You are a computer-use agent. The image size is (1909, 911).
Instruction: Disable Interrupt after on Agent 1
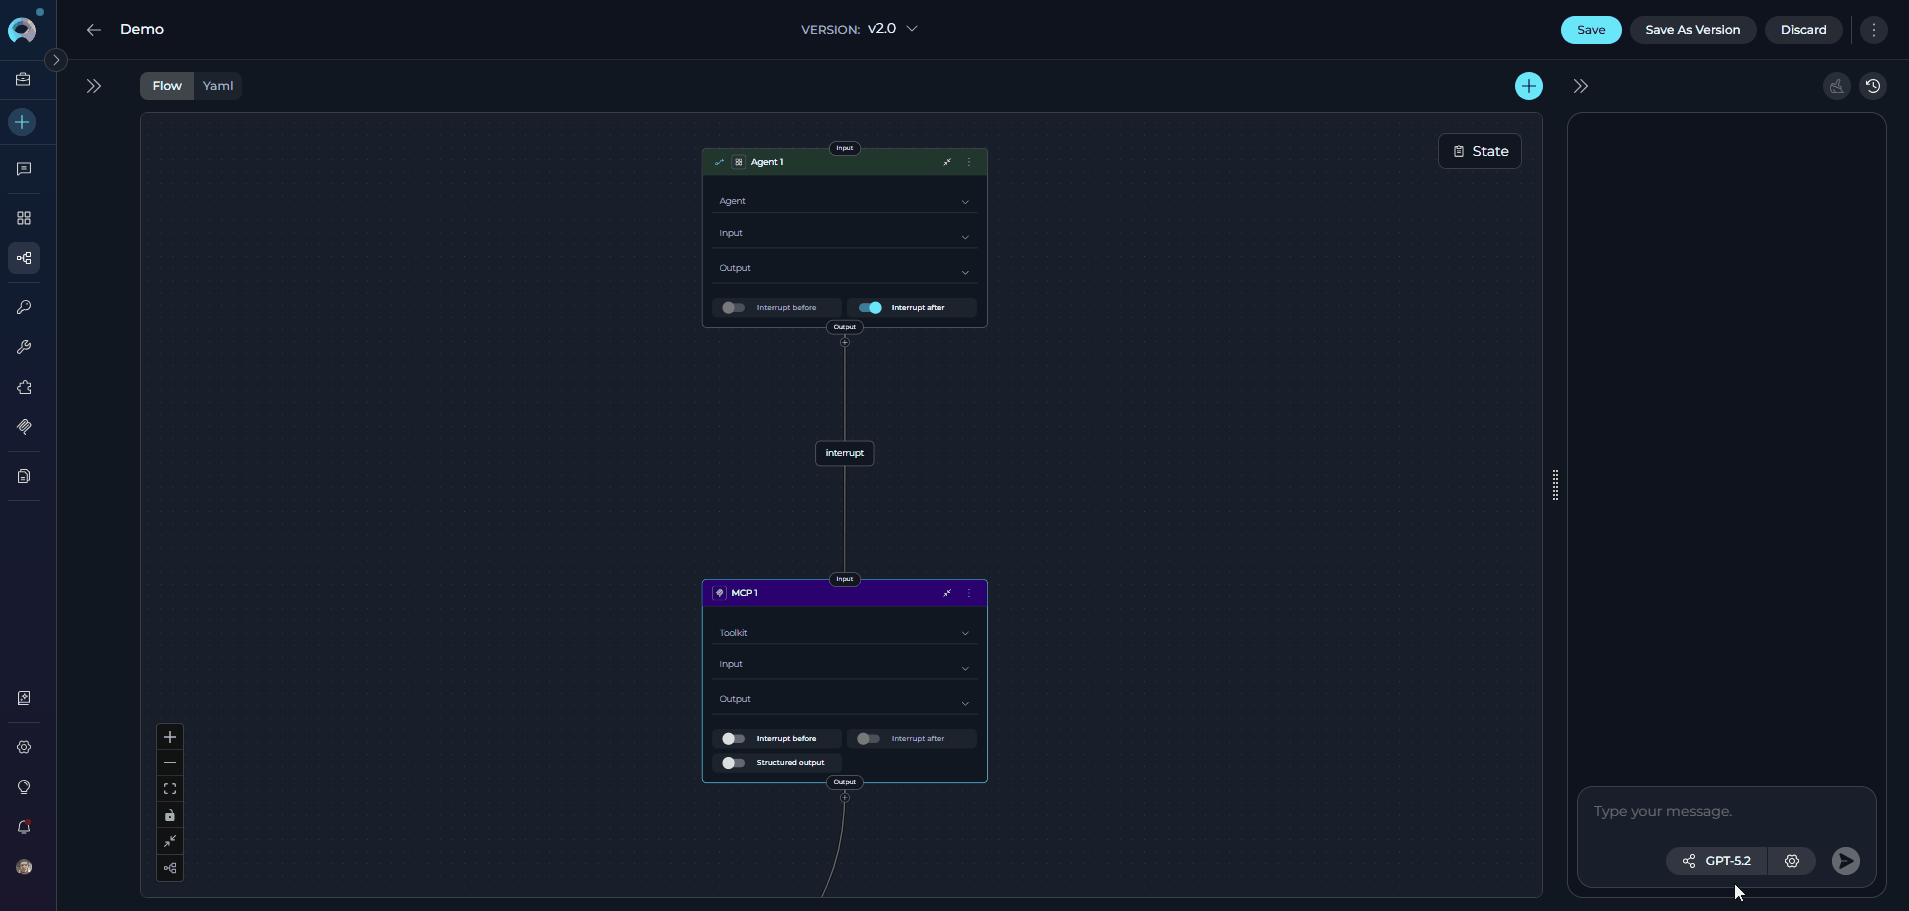point(869,307)
